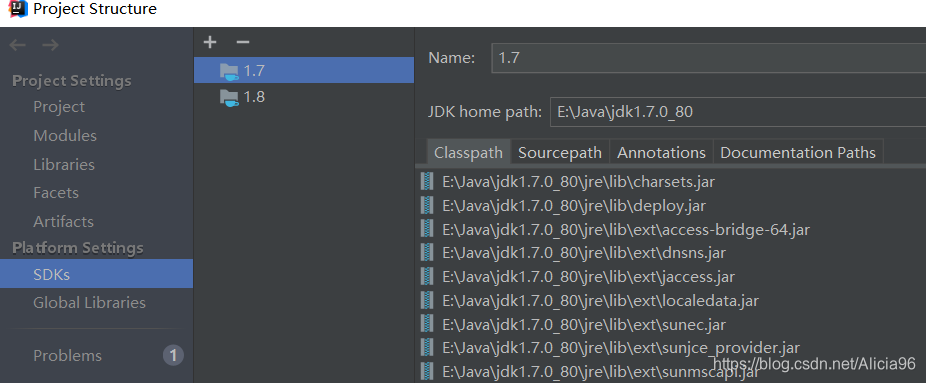Add a new SDK with plus icon
The height and width of the screenshot is (383, 926).
[x=210, y=42]
